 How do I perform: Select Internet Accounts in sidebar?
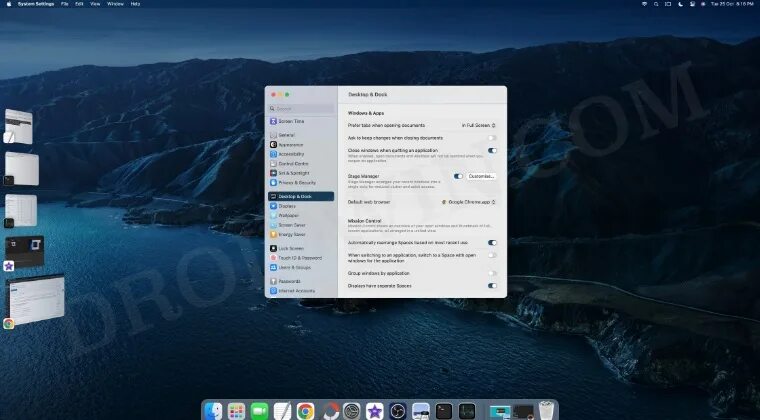click(x=301, y=291)
